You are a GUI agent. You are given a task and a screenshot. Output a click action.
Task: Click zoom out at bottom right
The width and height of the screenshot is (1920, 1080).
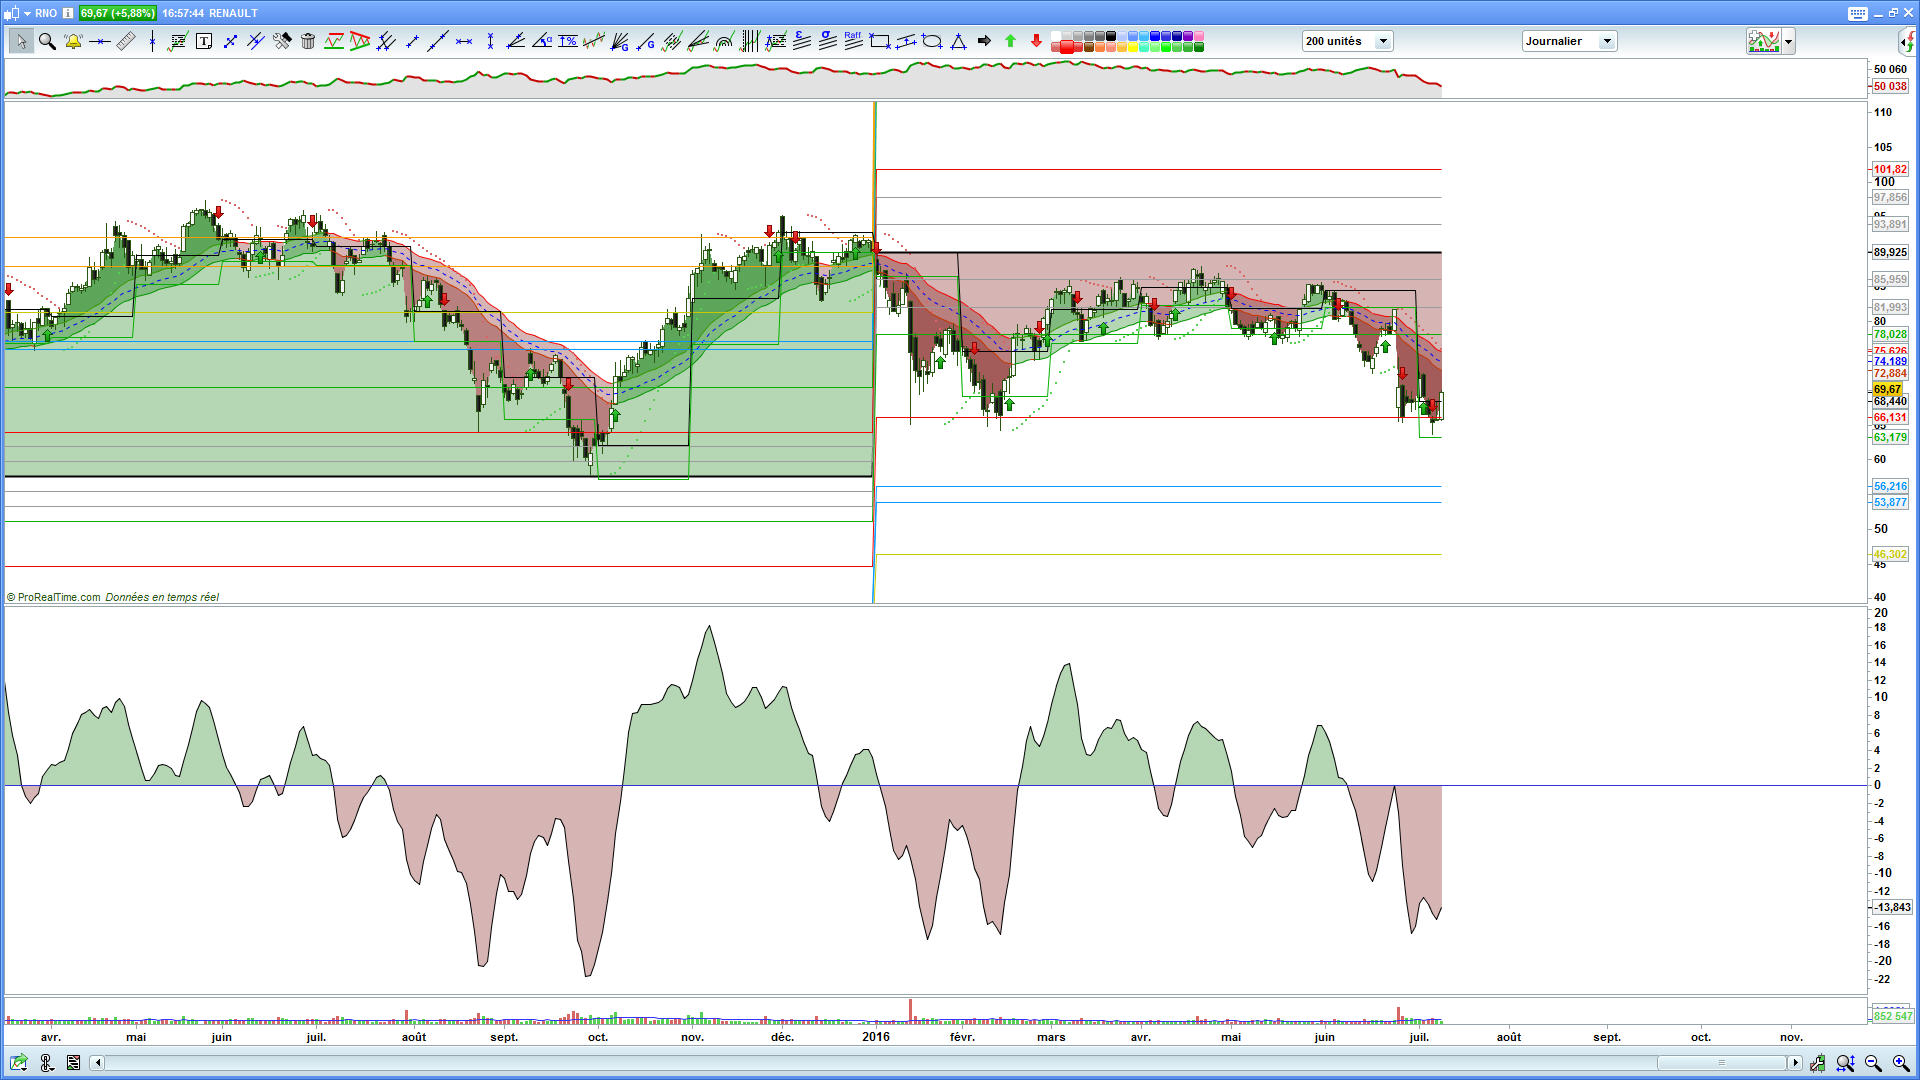click(x=1873, y=1063)
